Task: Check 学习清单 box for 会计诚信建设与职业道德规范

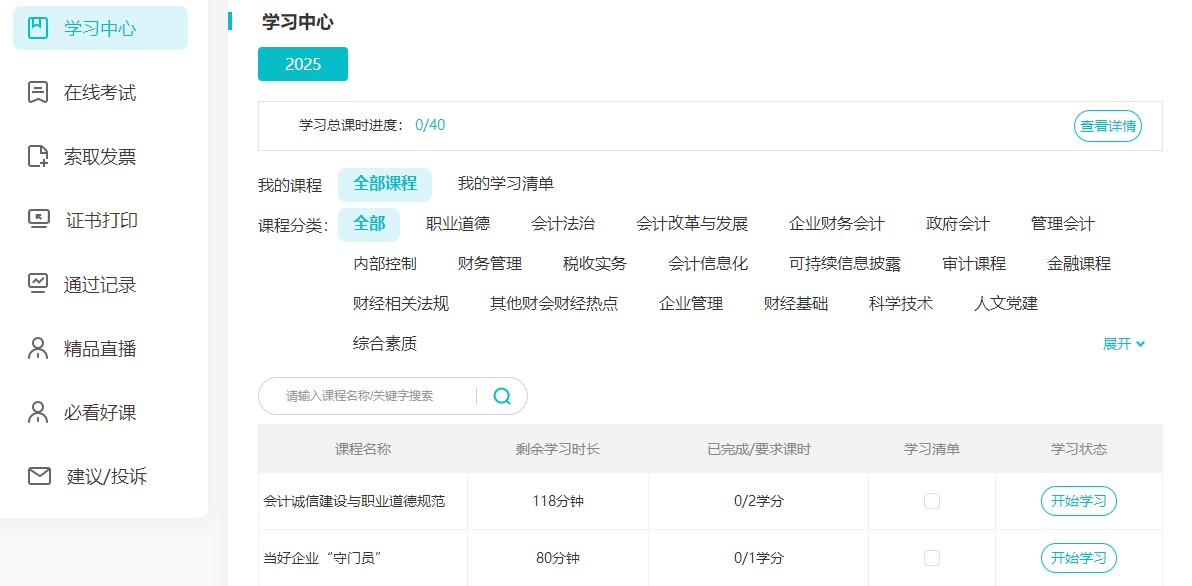Action: click(932, 501)
